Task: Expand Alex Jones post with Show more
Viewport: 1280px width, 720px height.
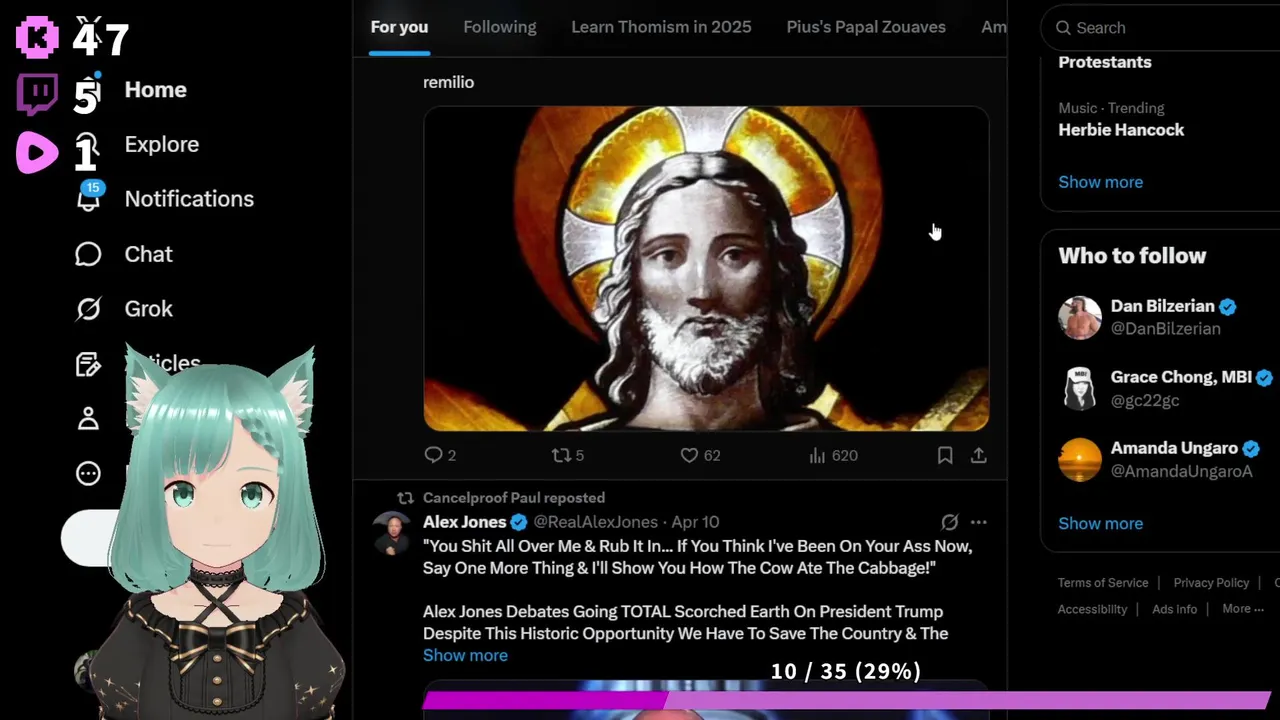Action: pyautogui.click(x=465, y=655)
